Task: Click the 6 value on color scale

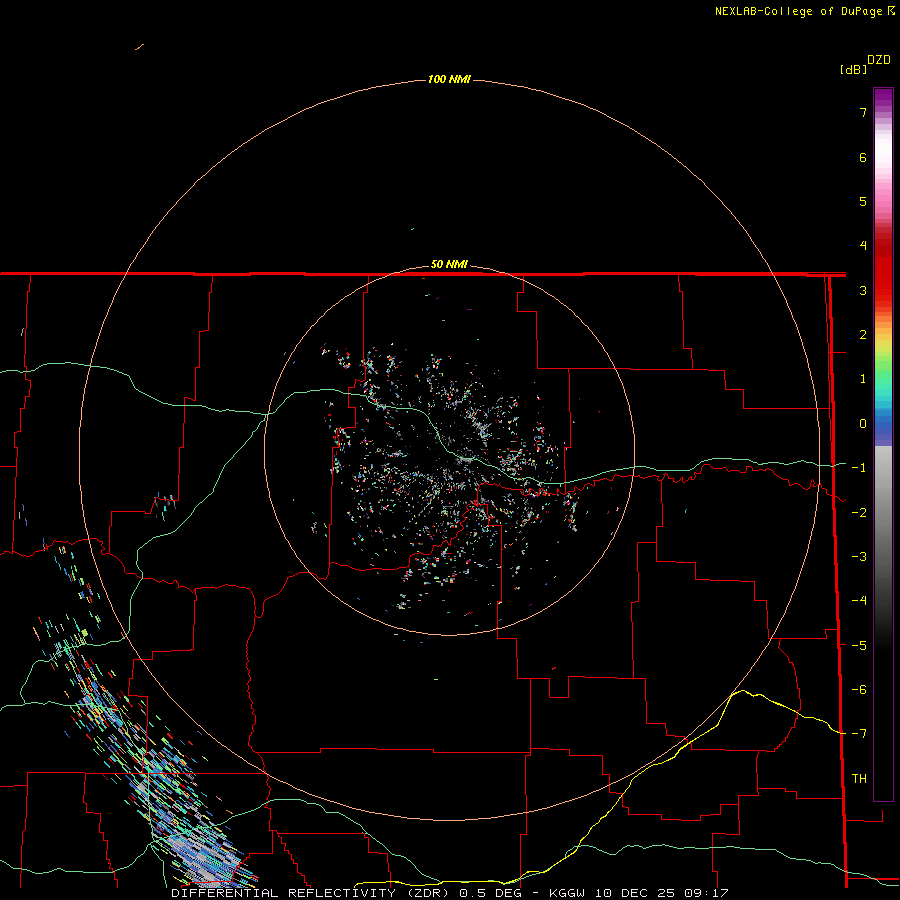Action: (863, 157)
